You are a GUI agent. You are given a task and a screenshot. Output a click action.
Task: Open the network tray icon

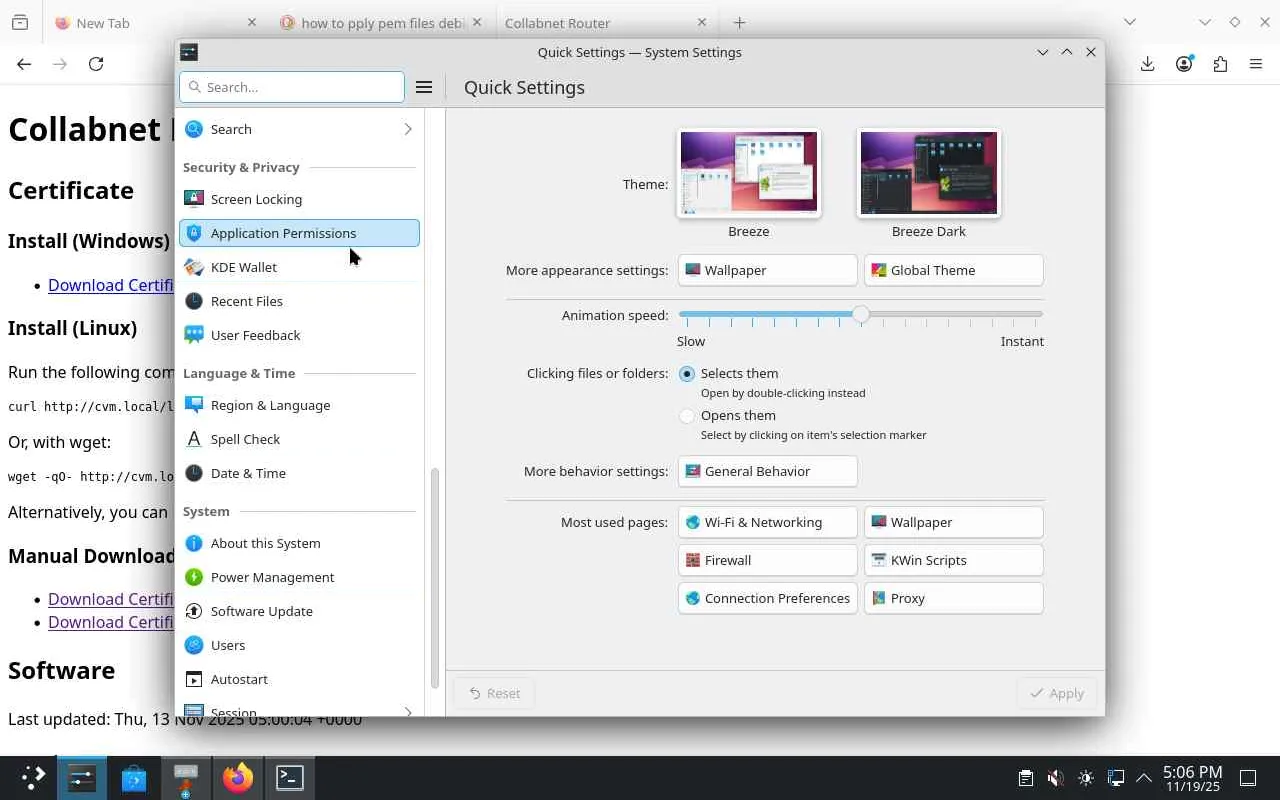click(1116, 778)
